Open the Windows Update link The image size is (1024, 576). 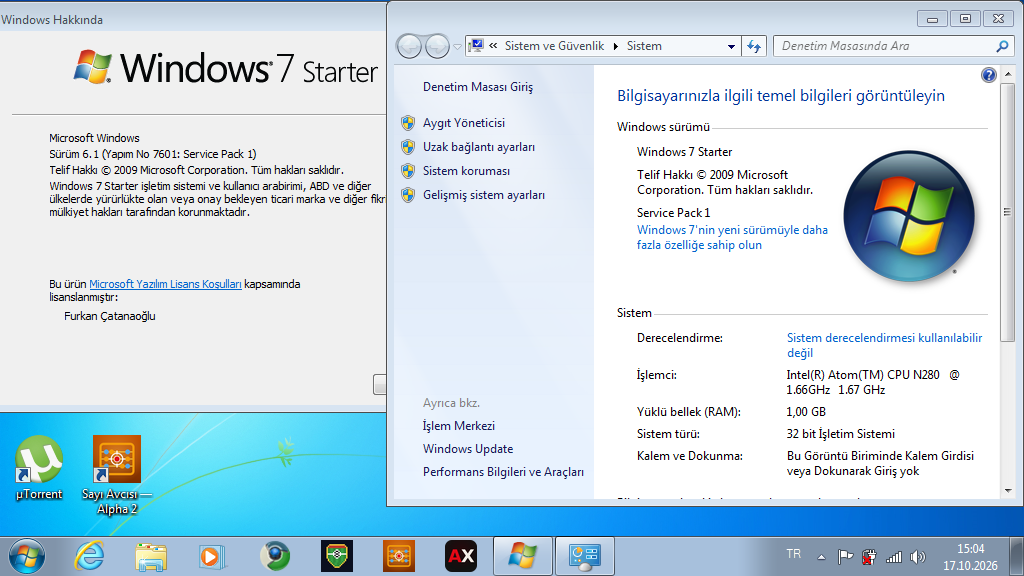pos(468,449)
